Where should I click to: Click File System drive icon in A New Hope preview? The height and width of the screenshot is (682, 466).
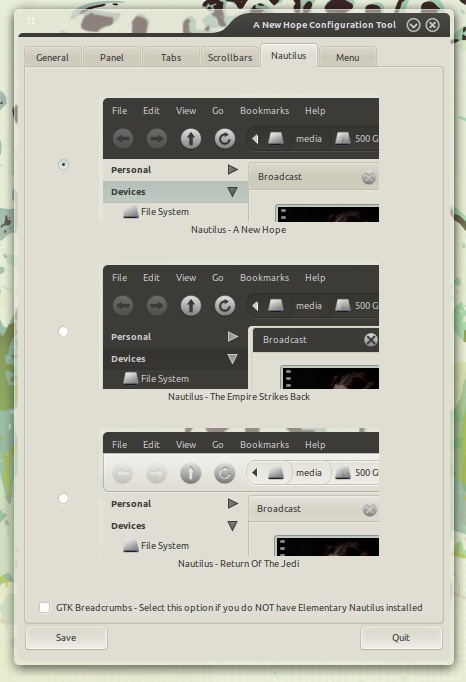click(131, 212)
